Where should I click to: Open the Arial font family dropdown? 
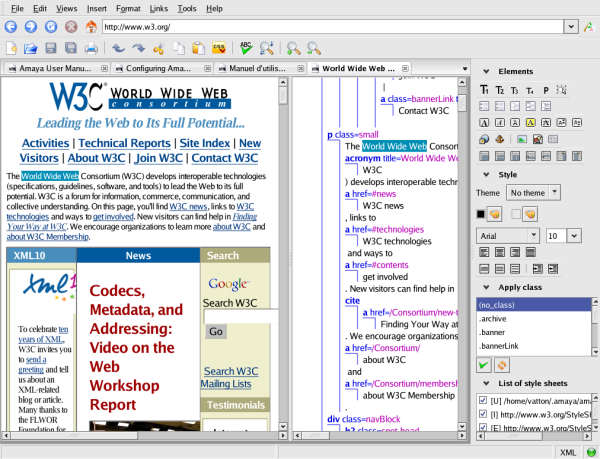[x=508, y=235]
